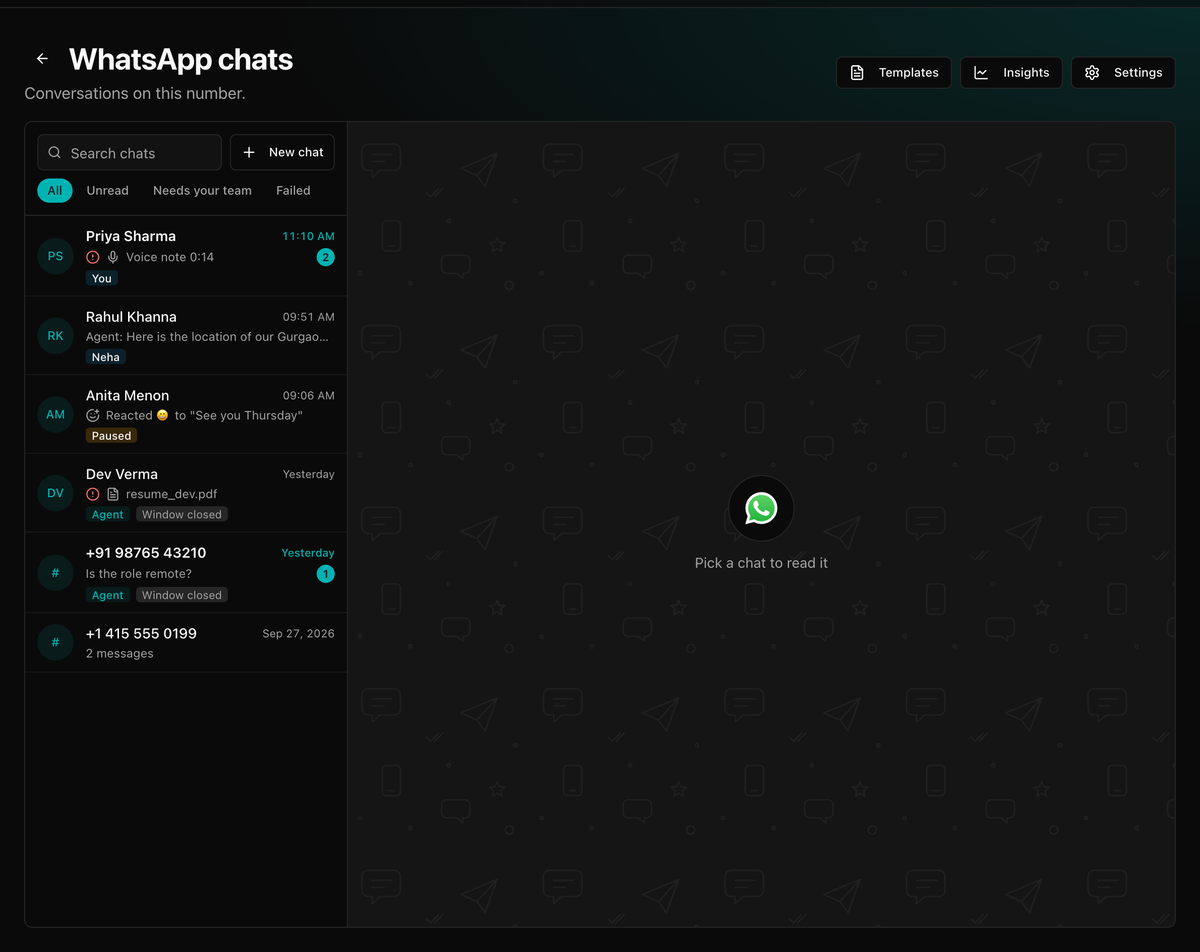Click the RK avatar of Rahul Khanna
This screenshot has height=952, width=1200.
(55, 336)
